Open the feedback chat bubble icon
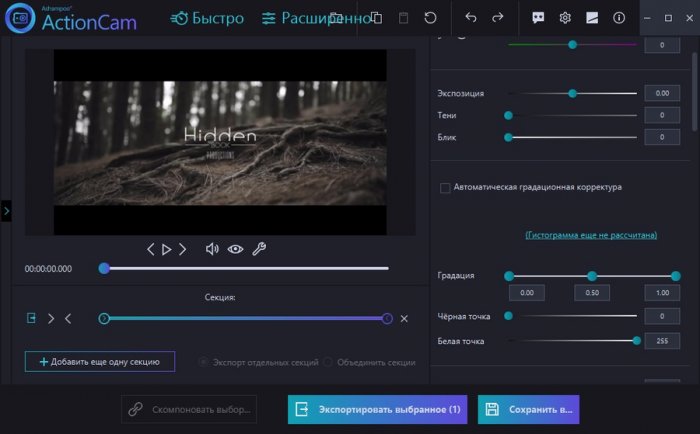Viewport: 700px width, 434px height. click(x=539, y=18)
